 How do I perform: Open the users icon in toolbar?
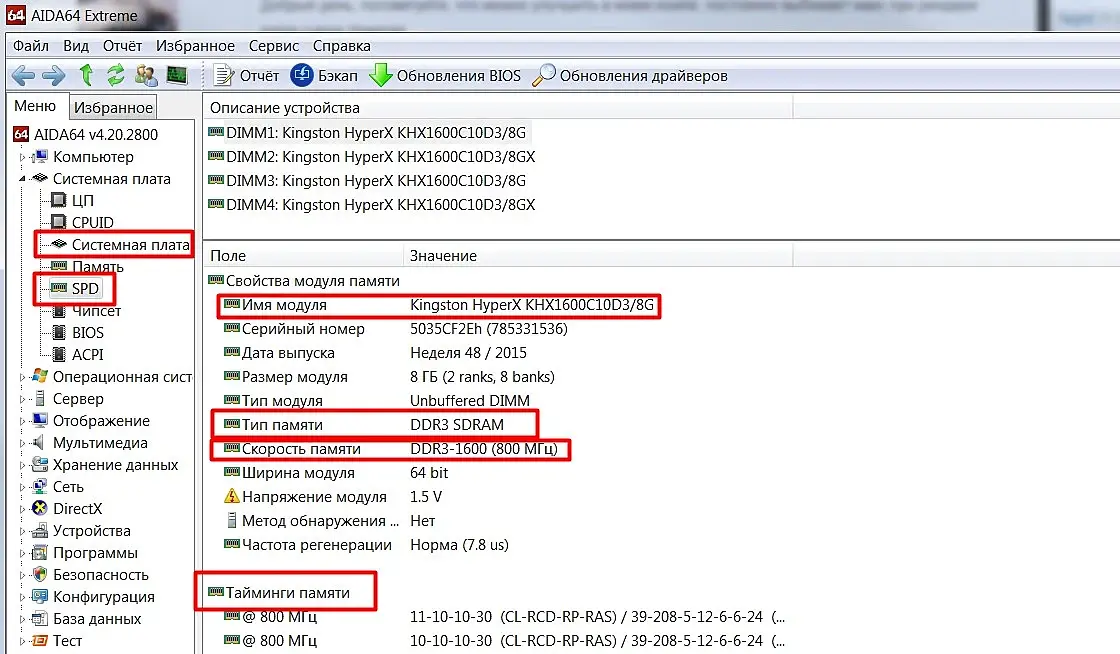click(x=146, y=75)
